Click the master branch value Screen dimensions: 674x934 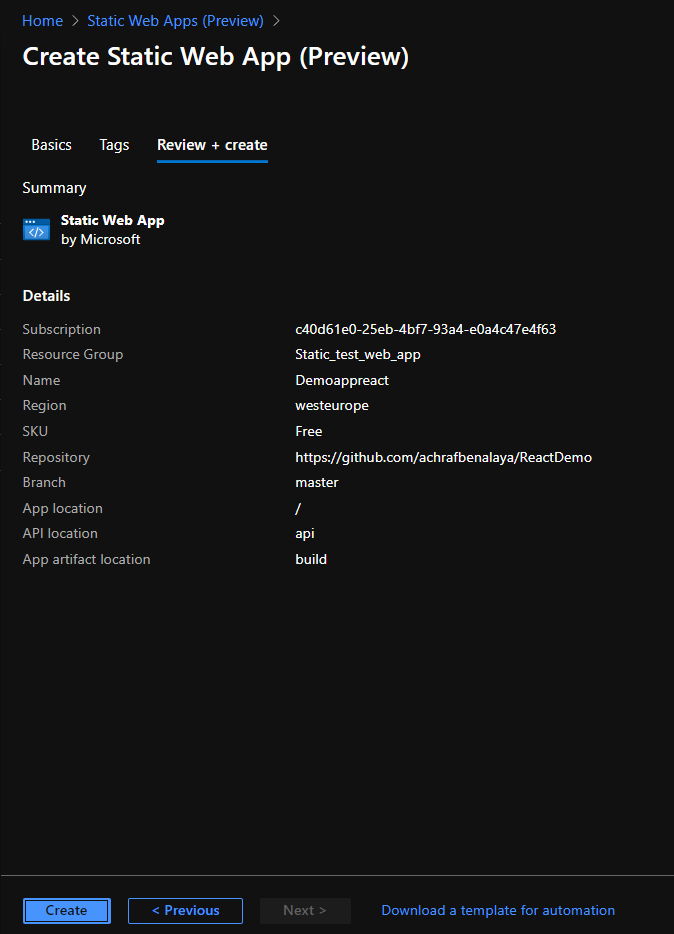coord(317,482)
